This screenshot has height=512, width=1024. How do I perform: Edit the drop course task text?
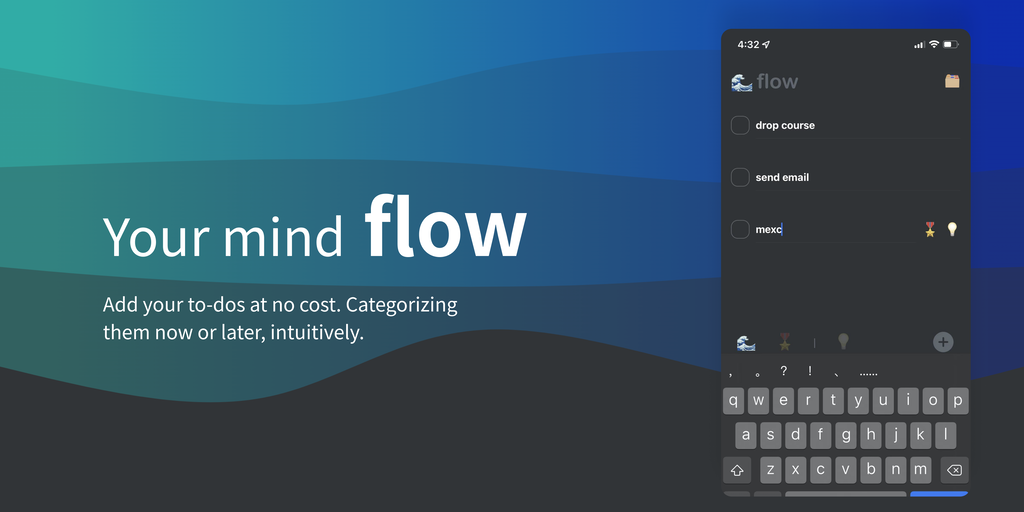pyautogui.click(x=785, y=125)
